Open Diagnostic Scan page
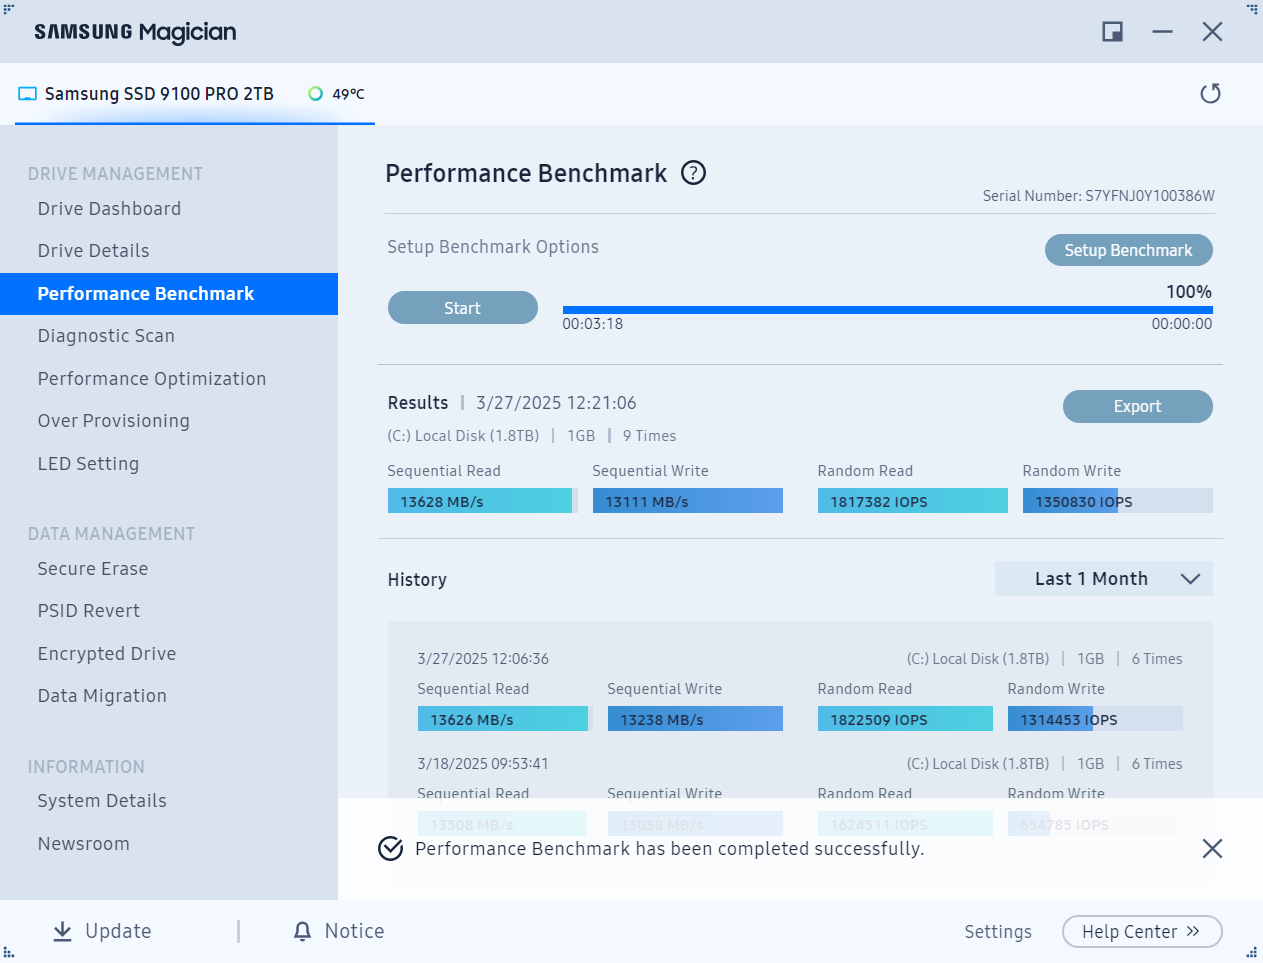 point(106,336)
